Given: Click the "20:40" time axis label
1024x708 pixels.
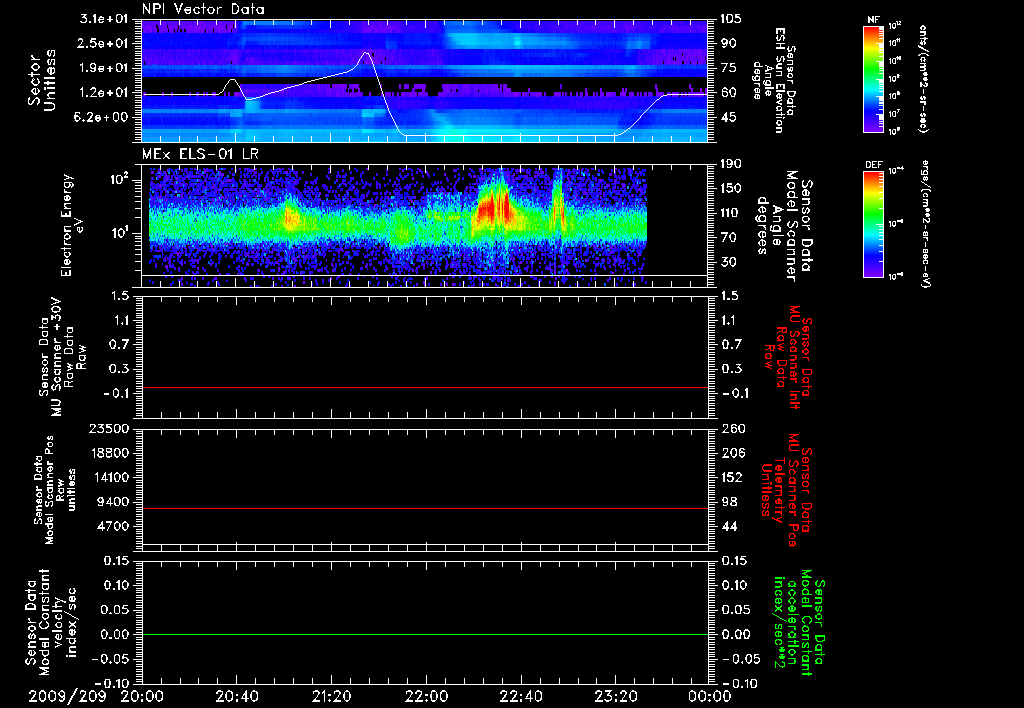Looking at the screenshot, I should tap(237, 696).
